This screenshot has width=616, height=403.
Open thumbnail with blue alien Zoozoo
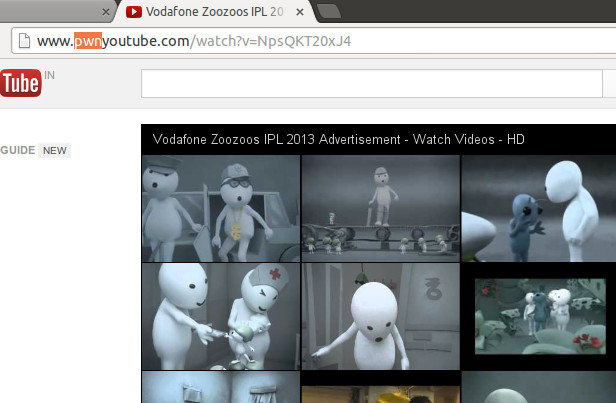[x=539, y=208]
